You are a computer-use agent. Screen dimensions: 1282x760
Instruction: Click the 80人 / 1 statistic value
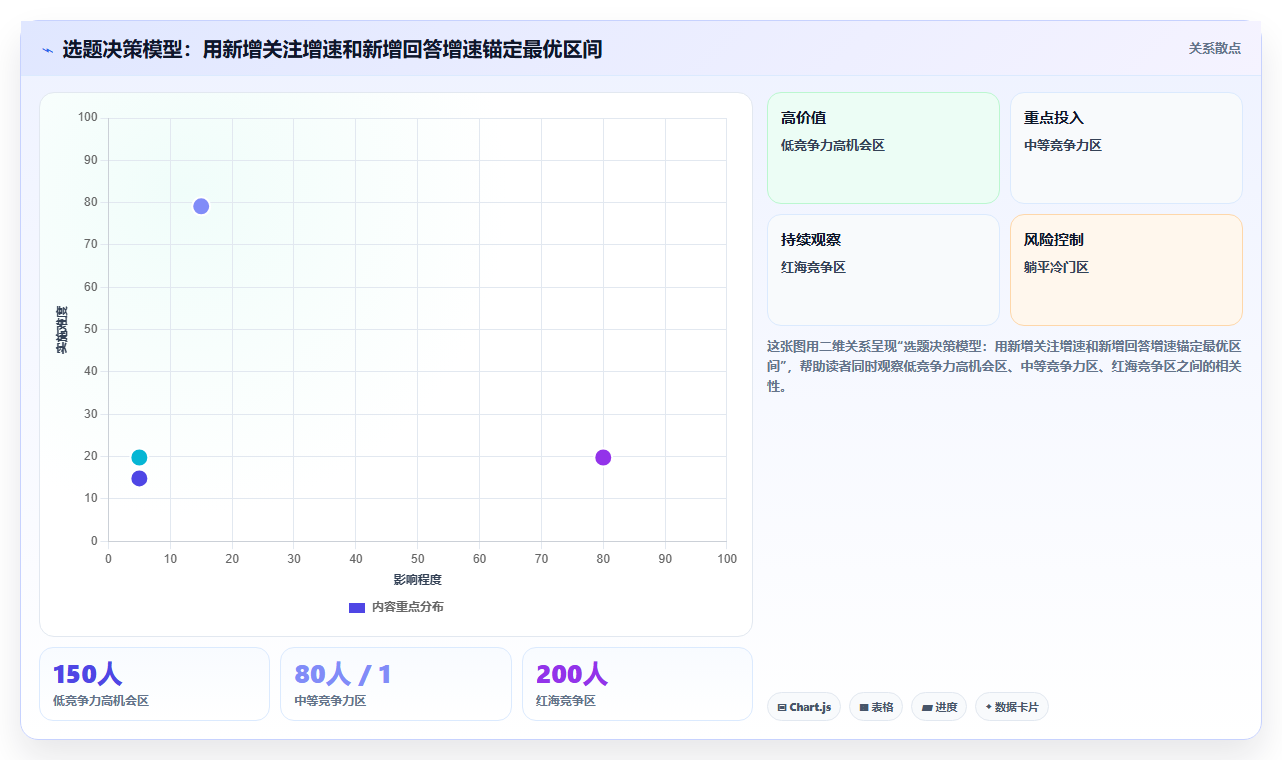point(343,675)
